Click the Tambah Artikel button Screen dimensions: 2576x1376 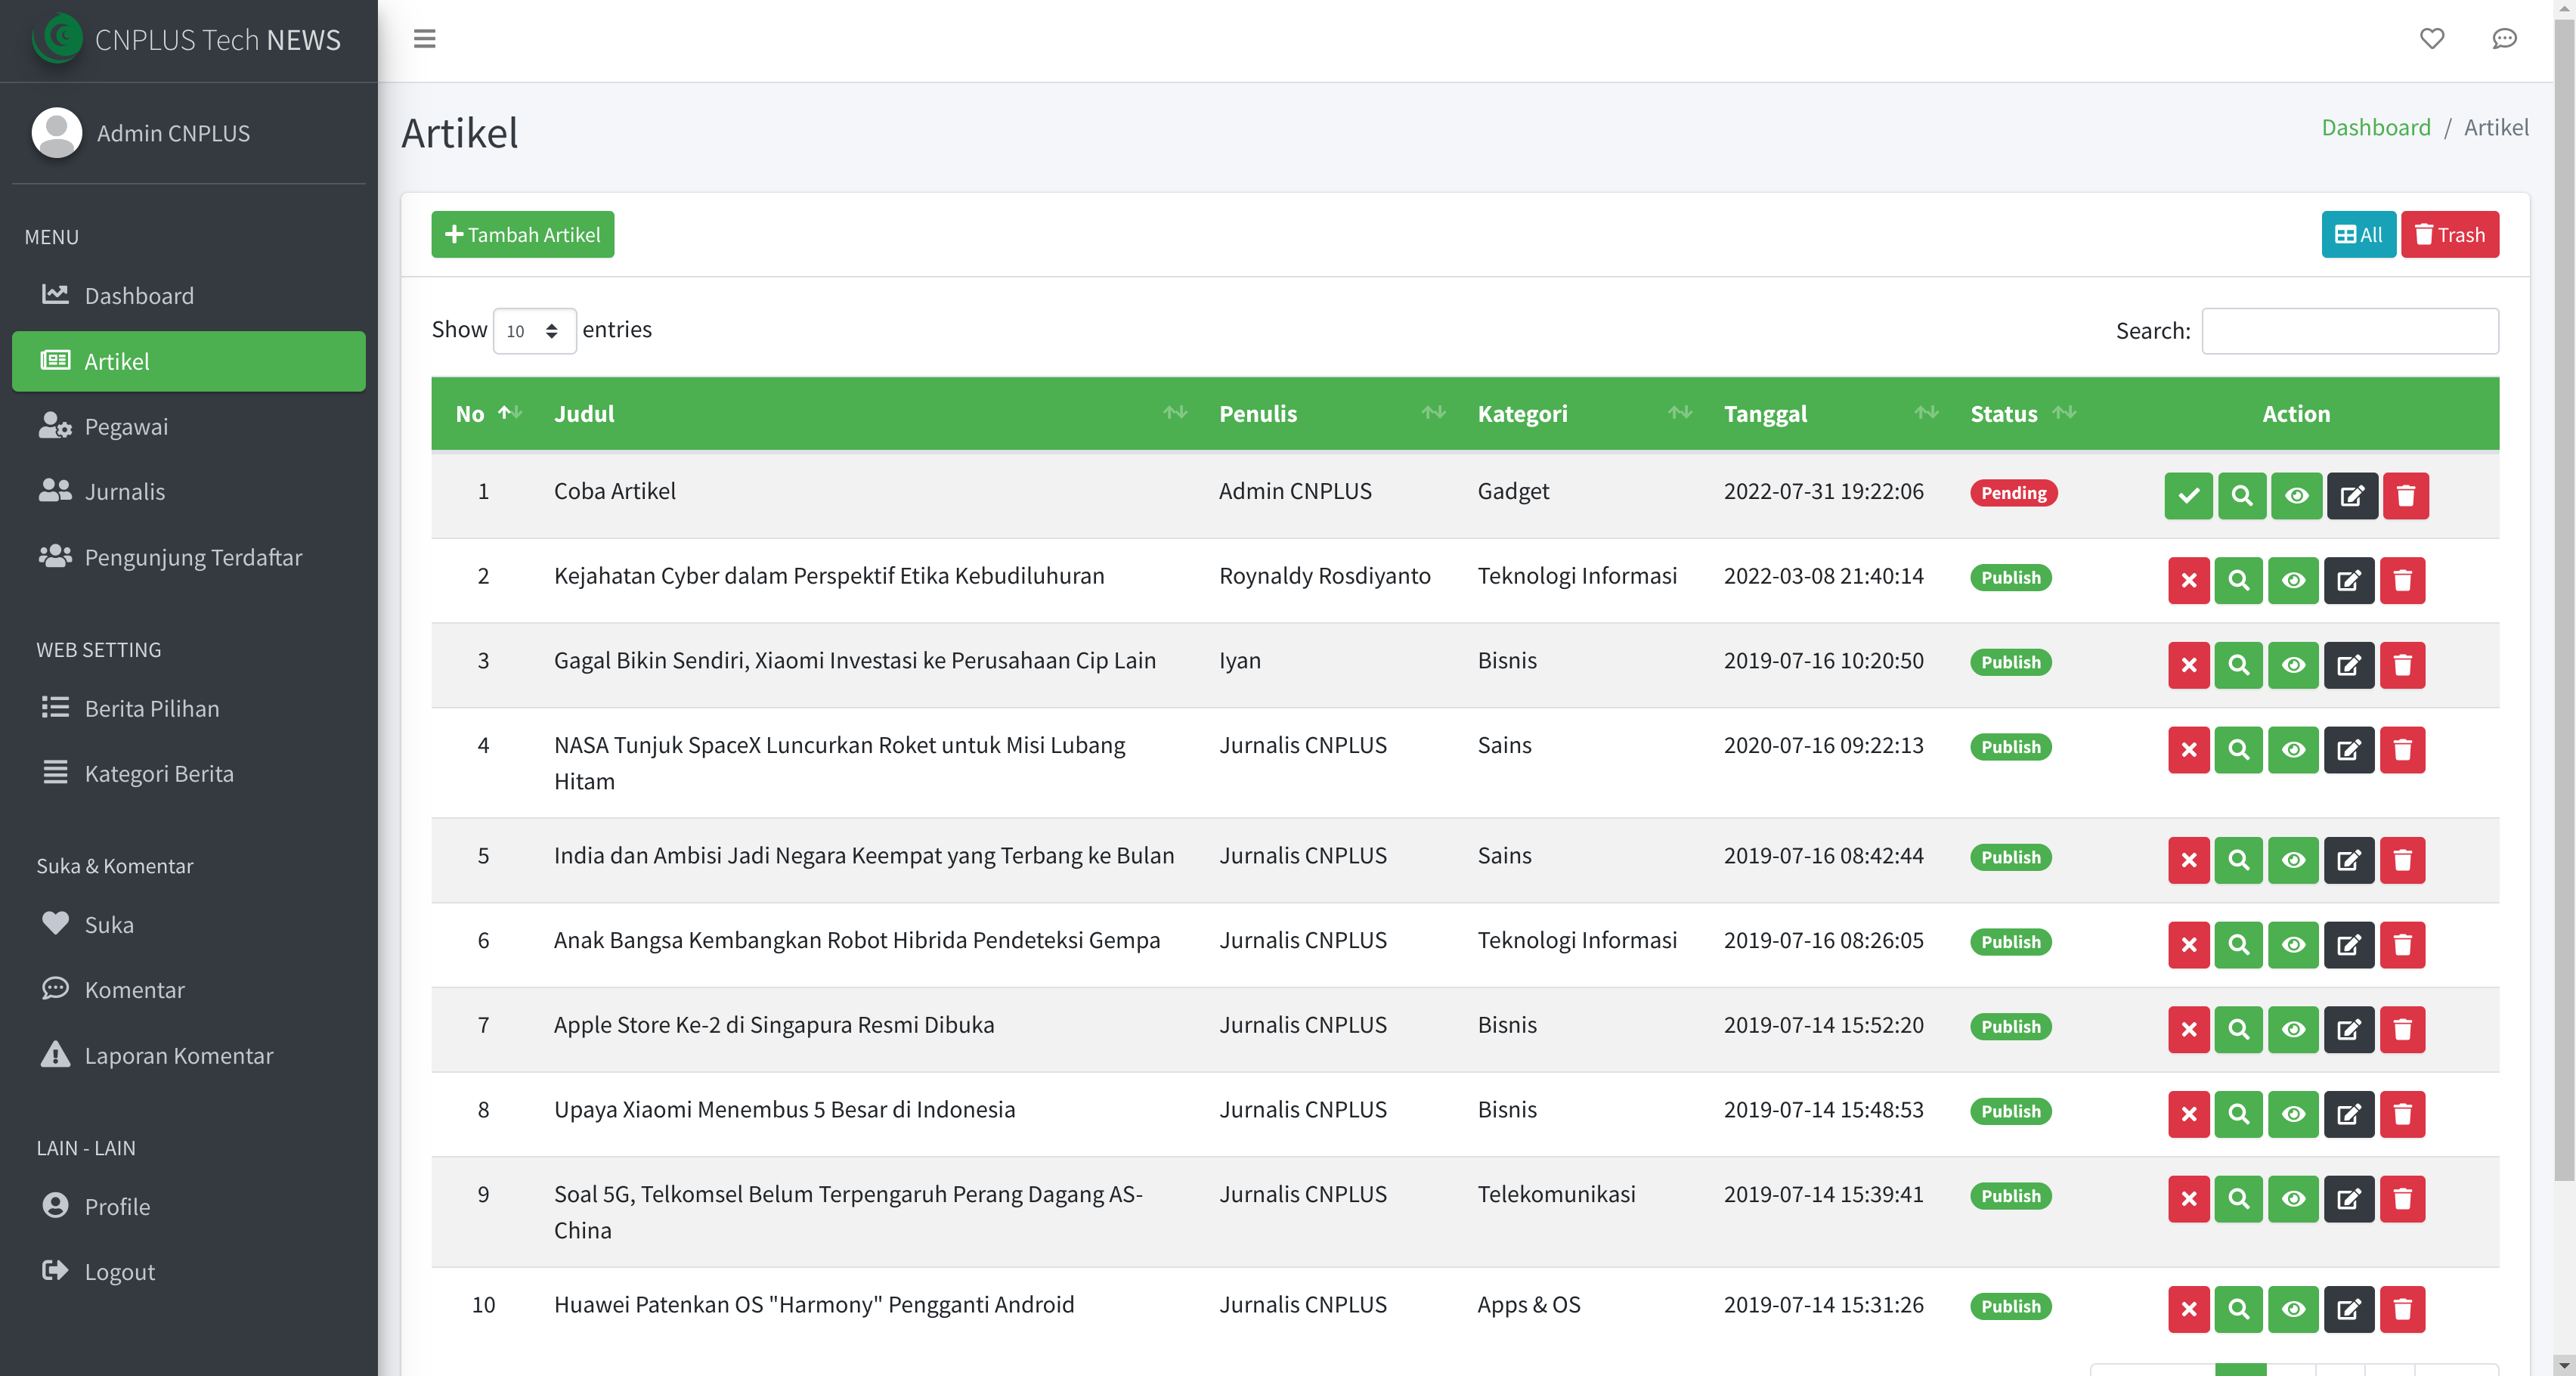pyautogui.click(x=522, y=234)
